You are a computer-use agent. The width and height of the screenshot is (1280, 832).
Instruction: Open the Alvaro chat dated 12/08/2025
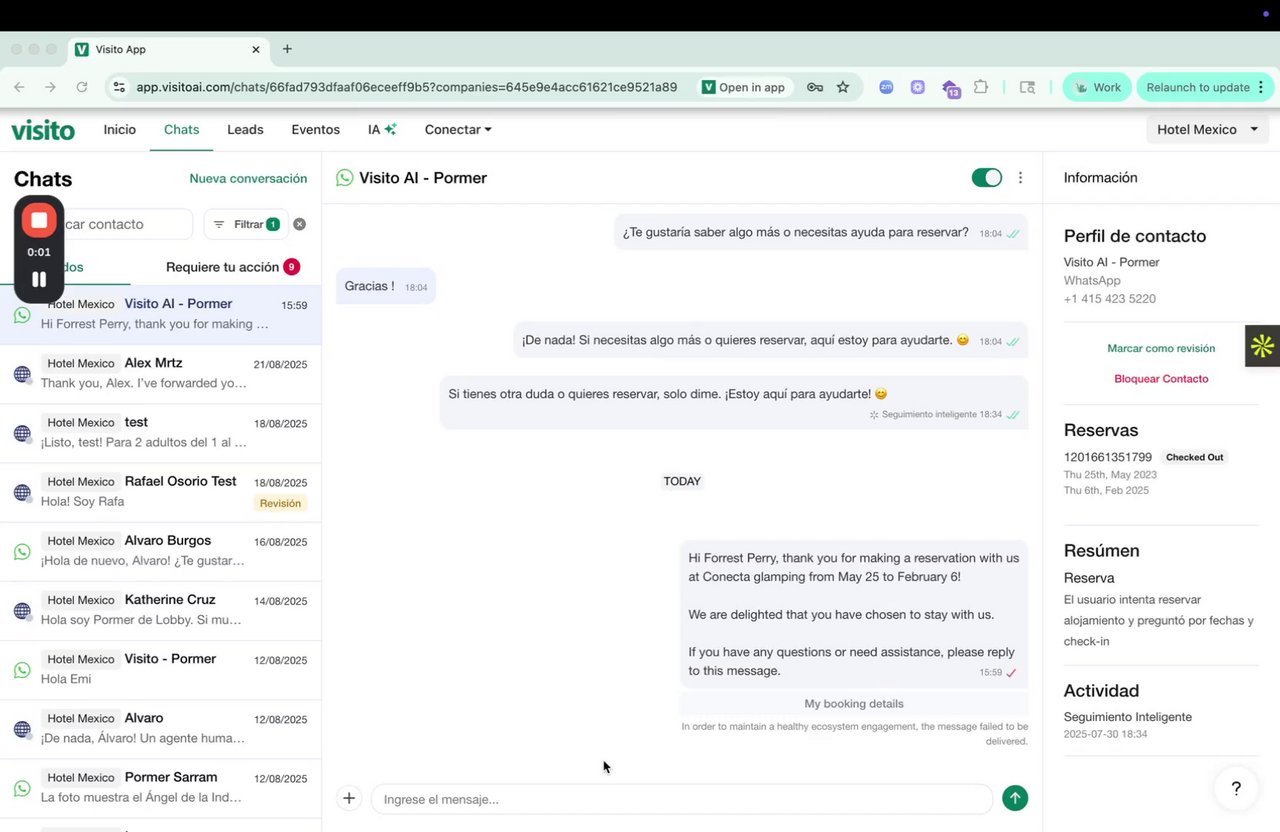[160, 728]
